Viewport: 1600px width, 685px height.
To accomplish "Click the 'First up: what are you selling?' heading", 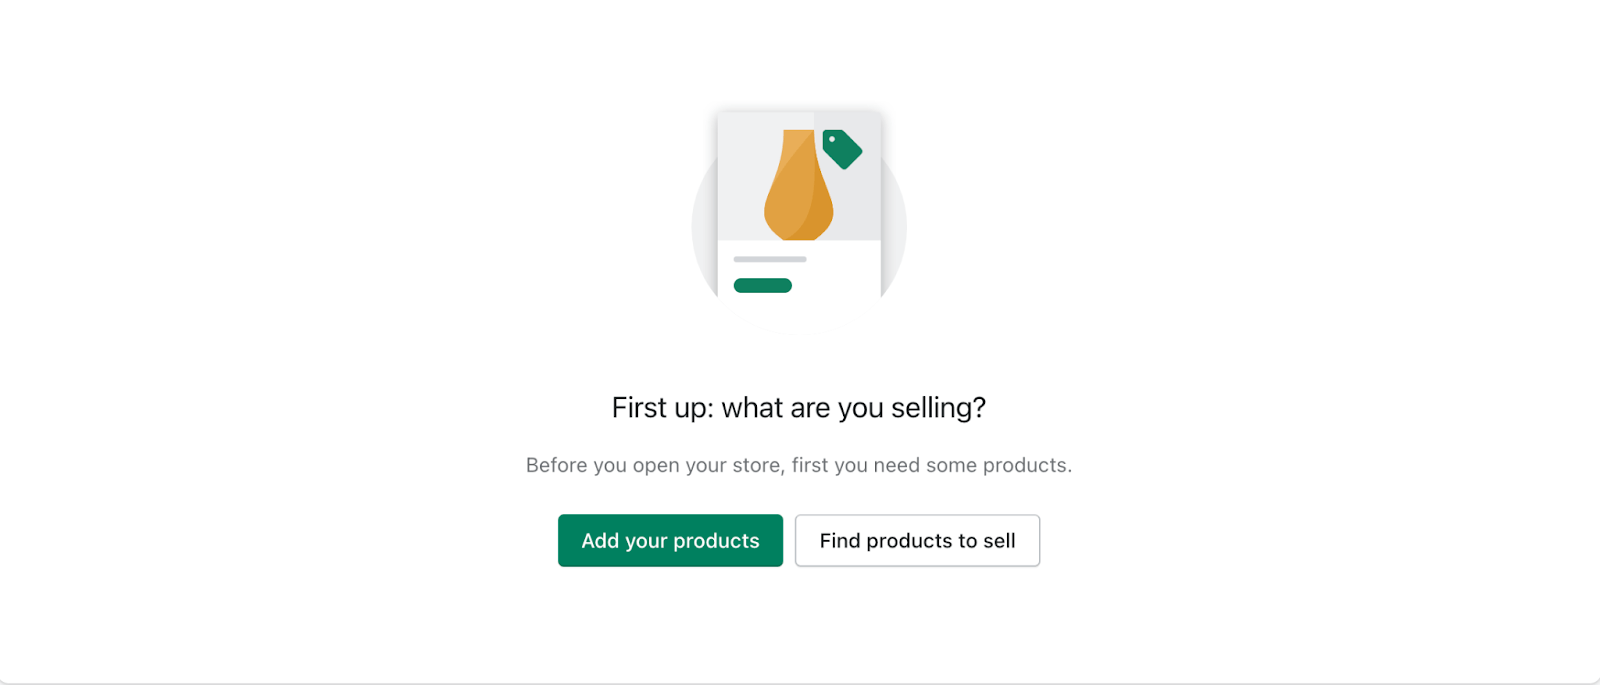I will point(799,408).
